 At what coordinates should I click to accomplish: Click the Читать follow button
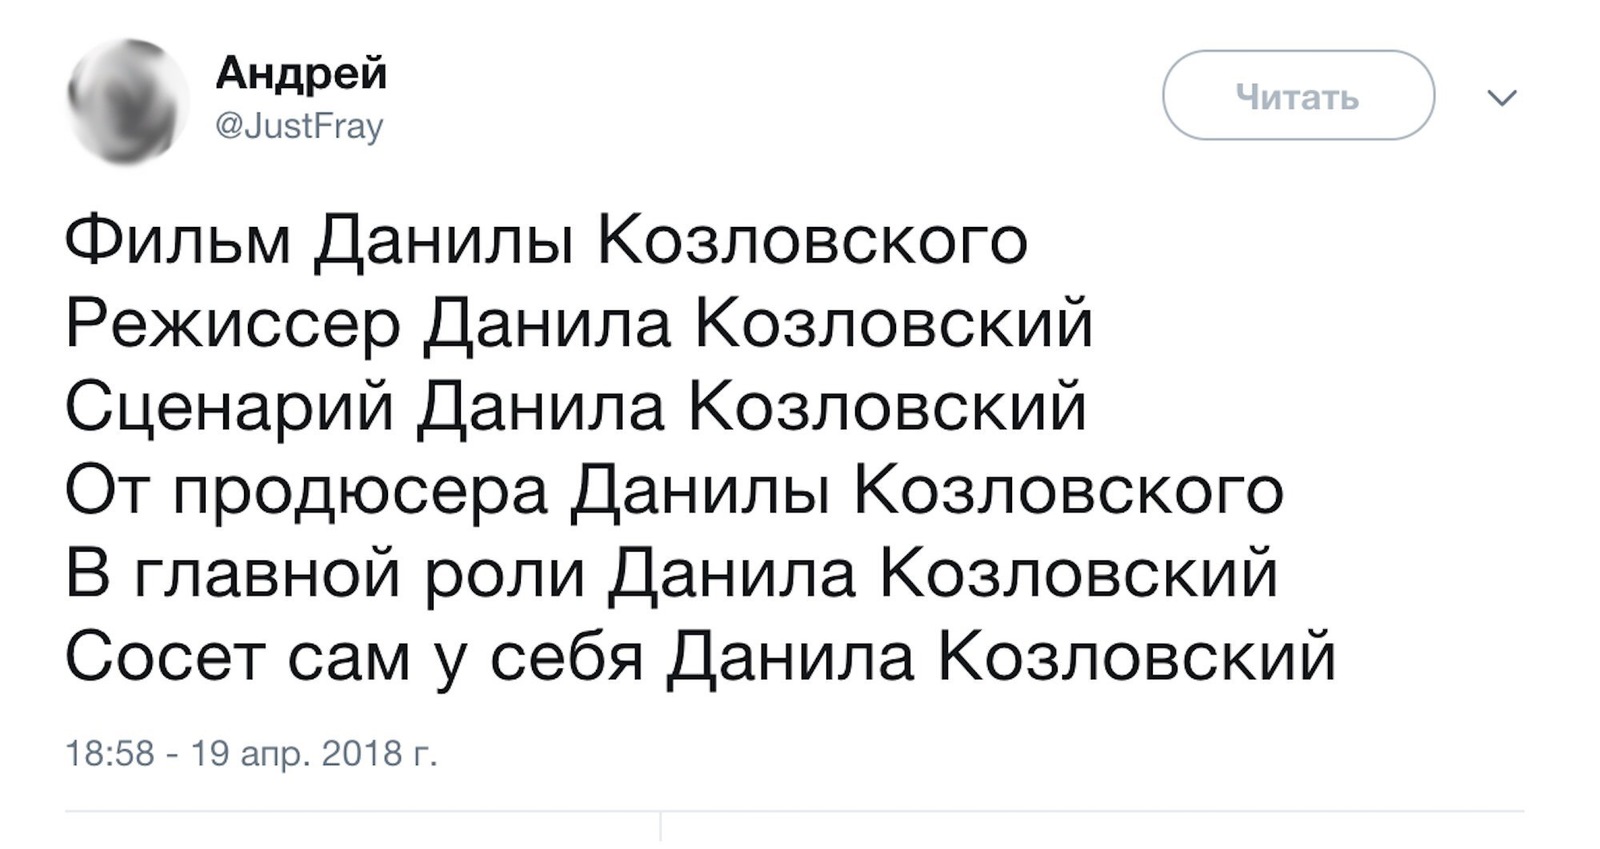pos(1298,95)
